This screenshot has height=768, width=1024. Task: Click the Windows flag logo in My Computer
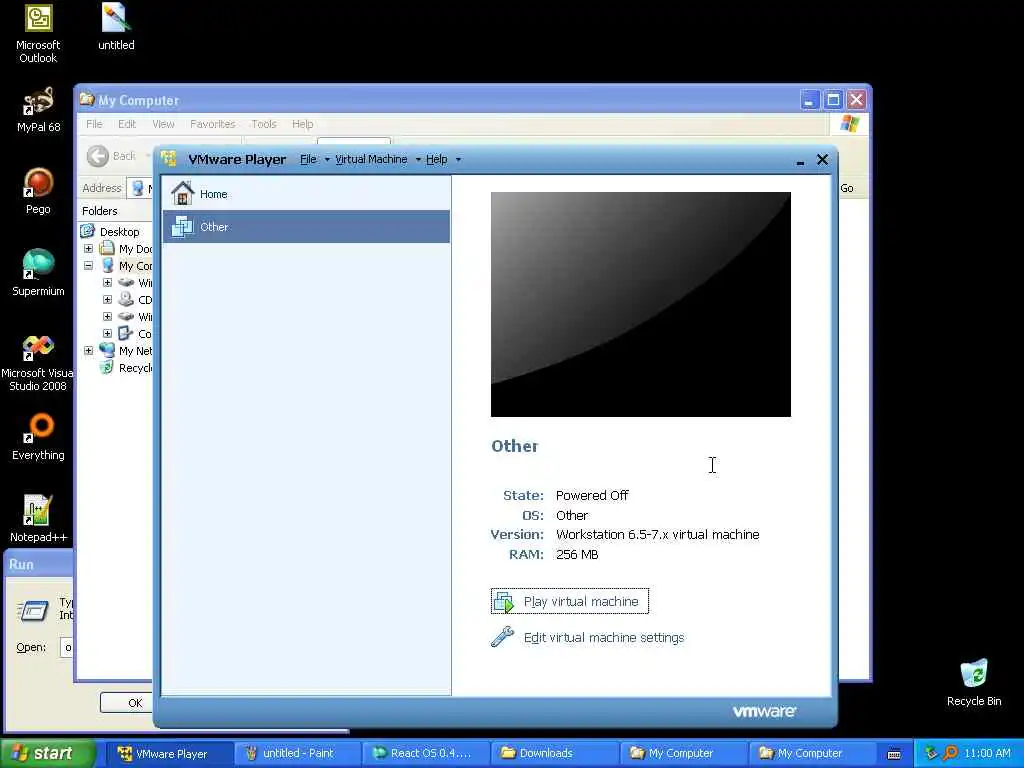point(850,123)
